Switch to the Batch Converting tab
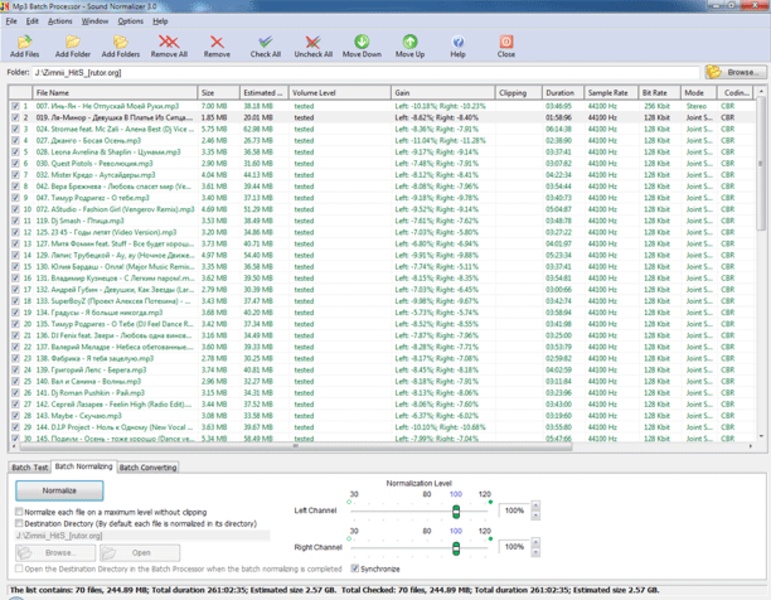 pos(147,467)
